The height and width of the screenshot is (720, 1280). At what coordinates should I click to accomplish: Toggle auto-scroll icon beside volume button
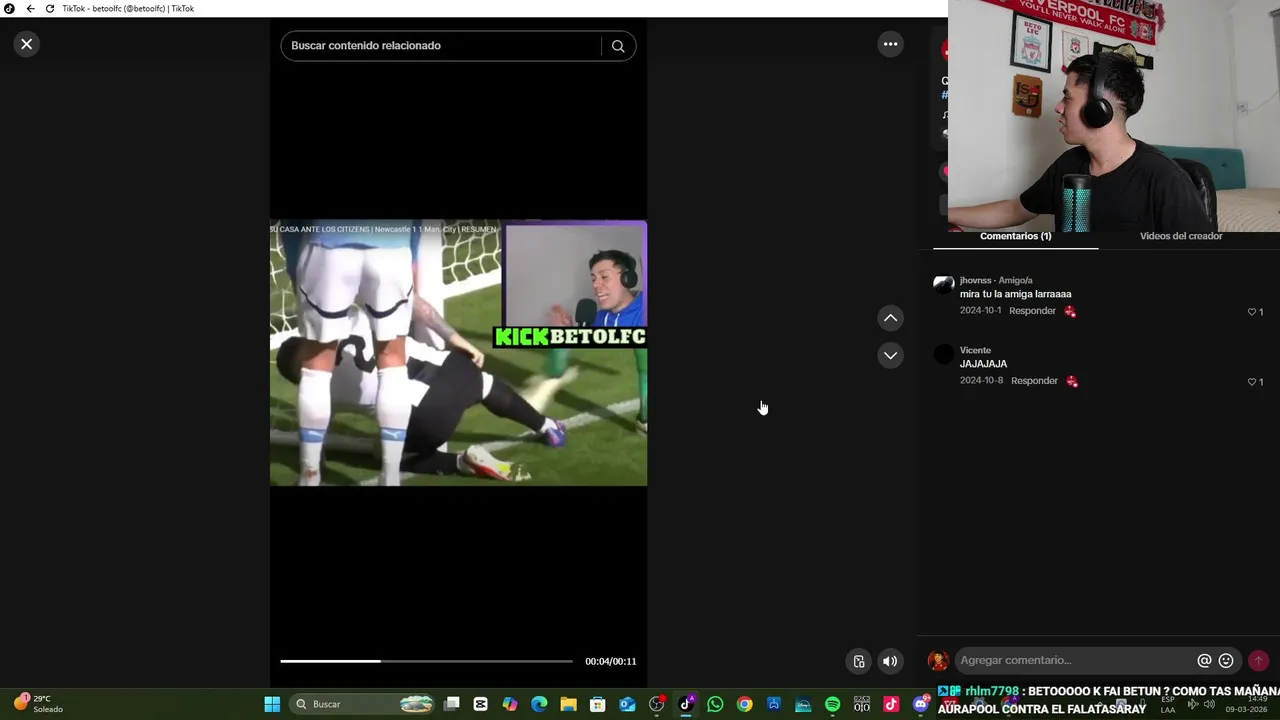859,661
